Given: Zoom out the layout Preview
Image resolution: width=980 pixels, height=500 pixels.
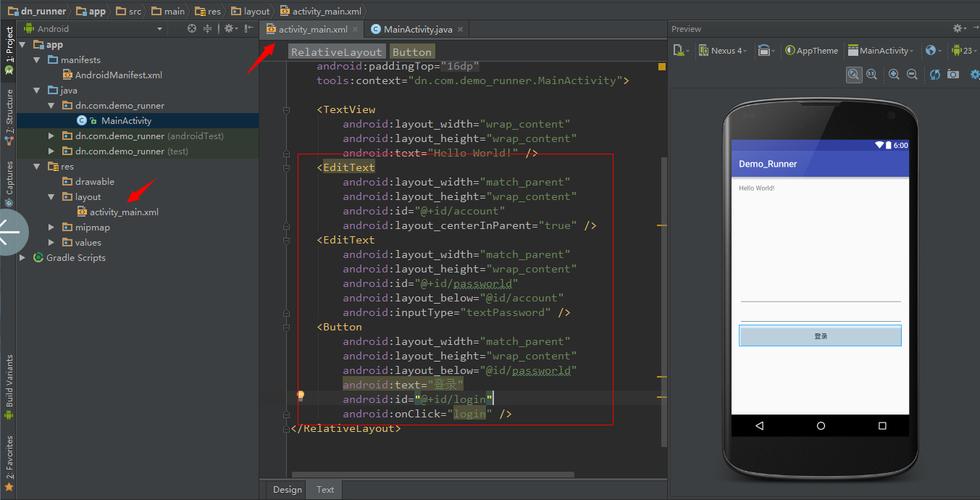Looking at the screenshot, I should coord(912,74).
